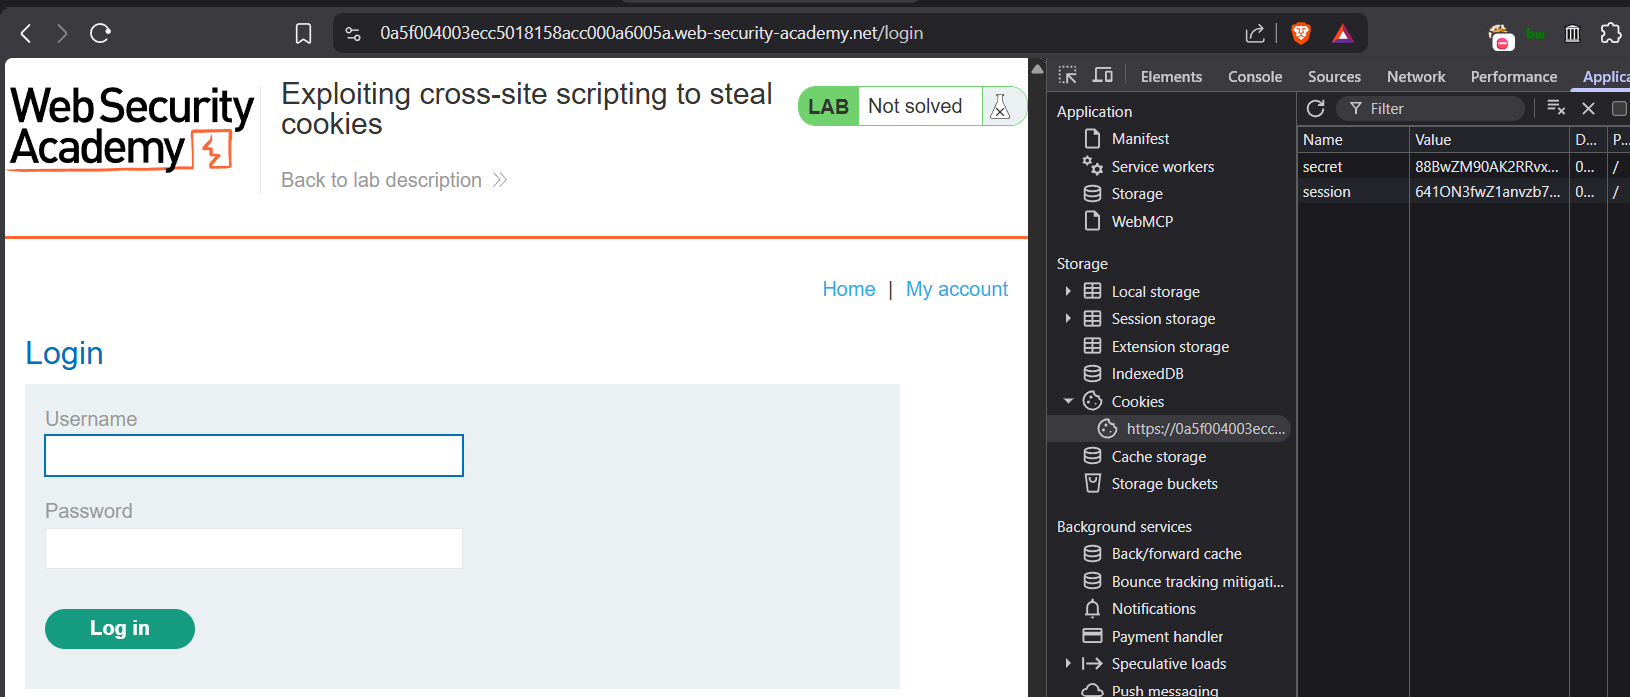Switch to the Network tab
The image size is (1630, 697).
point(1416,76)
